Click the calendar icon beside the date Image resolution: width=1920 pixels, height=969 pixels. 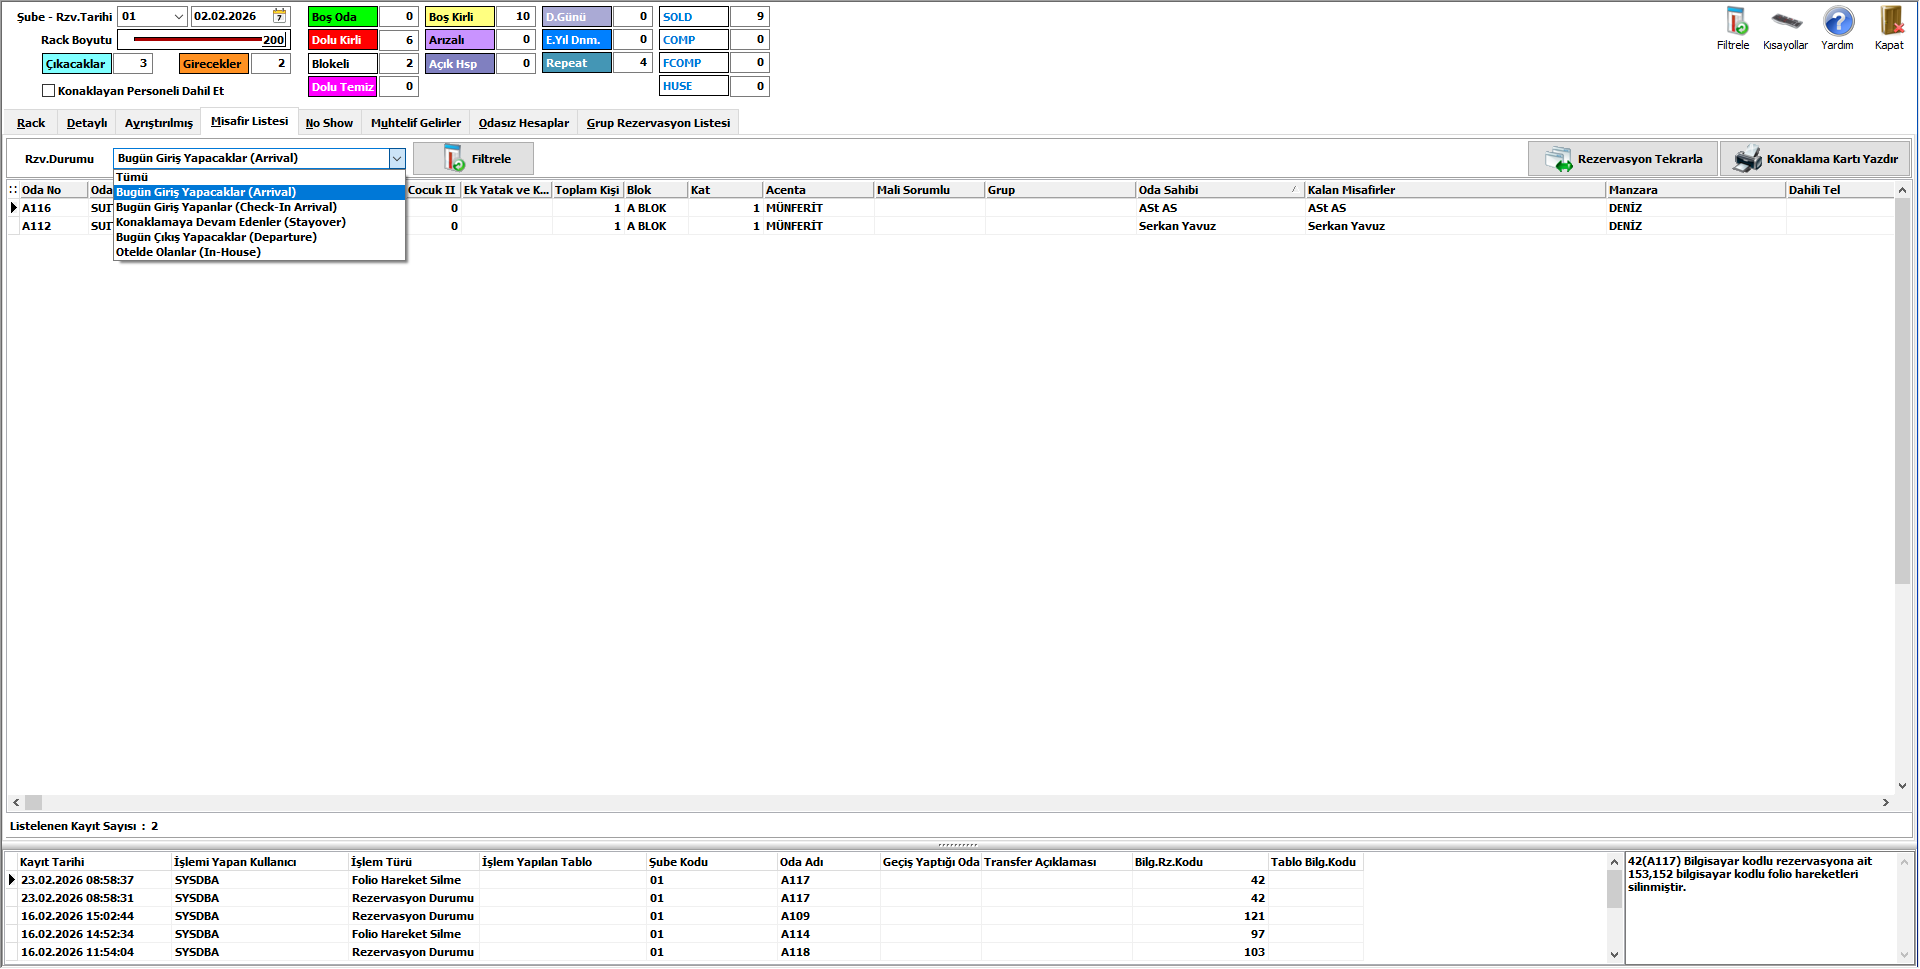pos(279,16)
